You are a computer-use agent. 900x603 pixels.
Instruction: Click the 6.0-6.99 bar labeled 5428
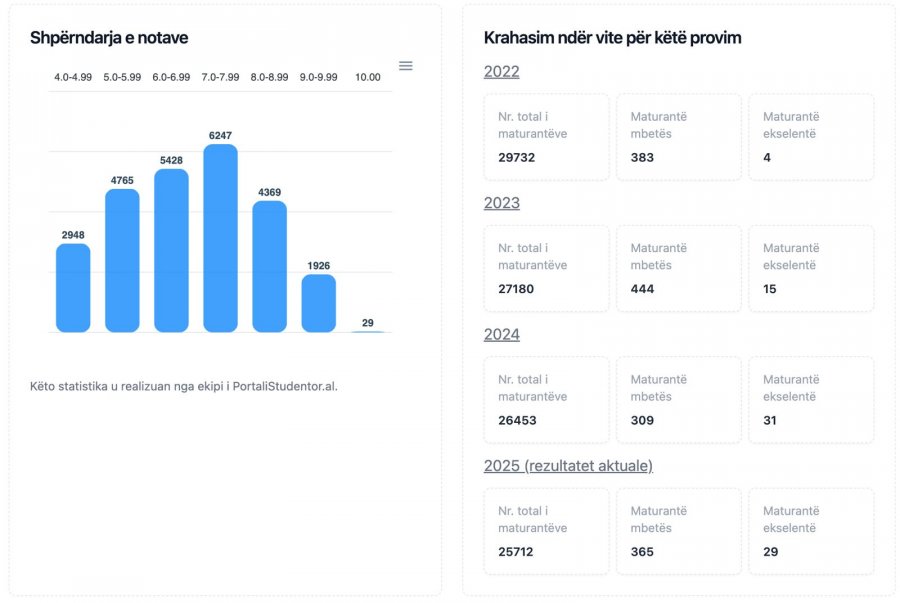(171, 251)
